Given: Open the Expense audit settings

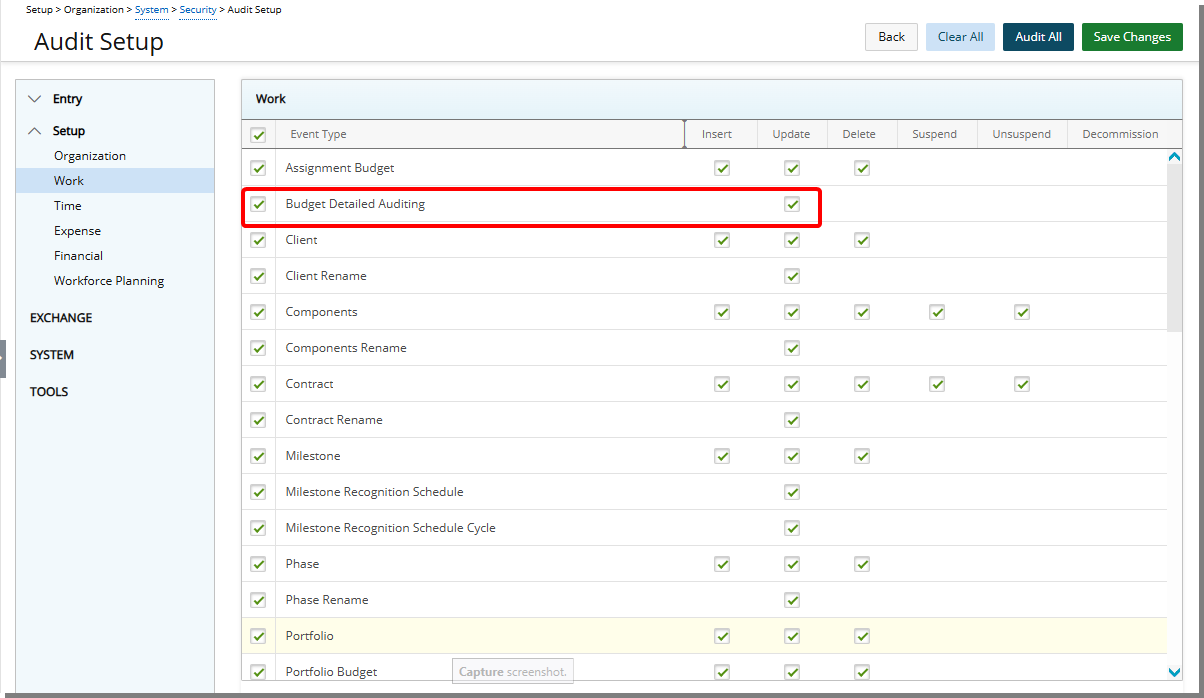Looking at the screenshot, I should click(77, 230).
